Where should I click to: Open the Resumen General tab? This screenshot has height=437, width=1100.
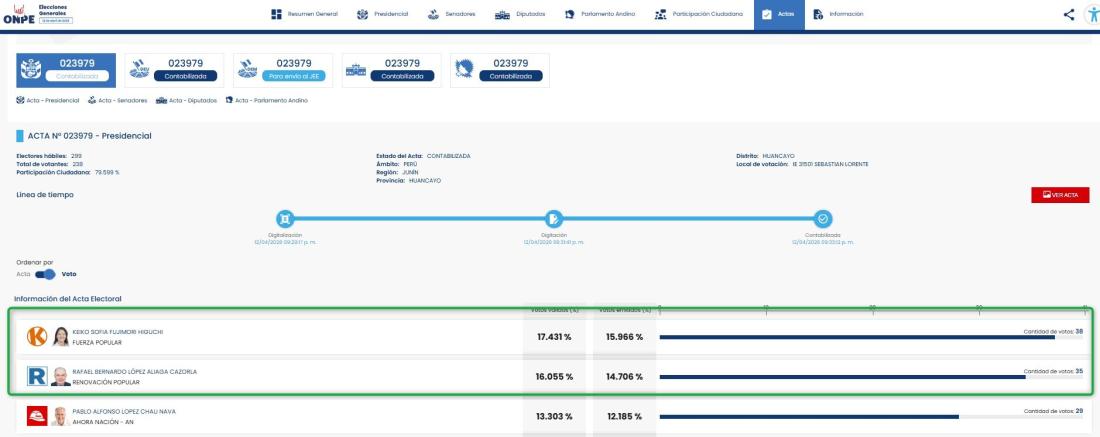coord(305,14)
